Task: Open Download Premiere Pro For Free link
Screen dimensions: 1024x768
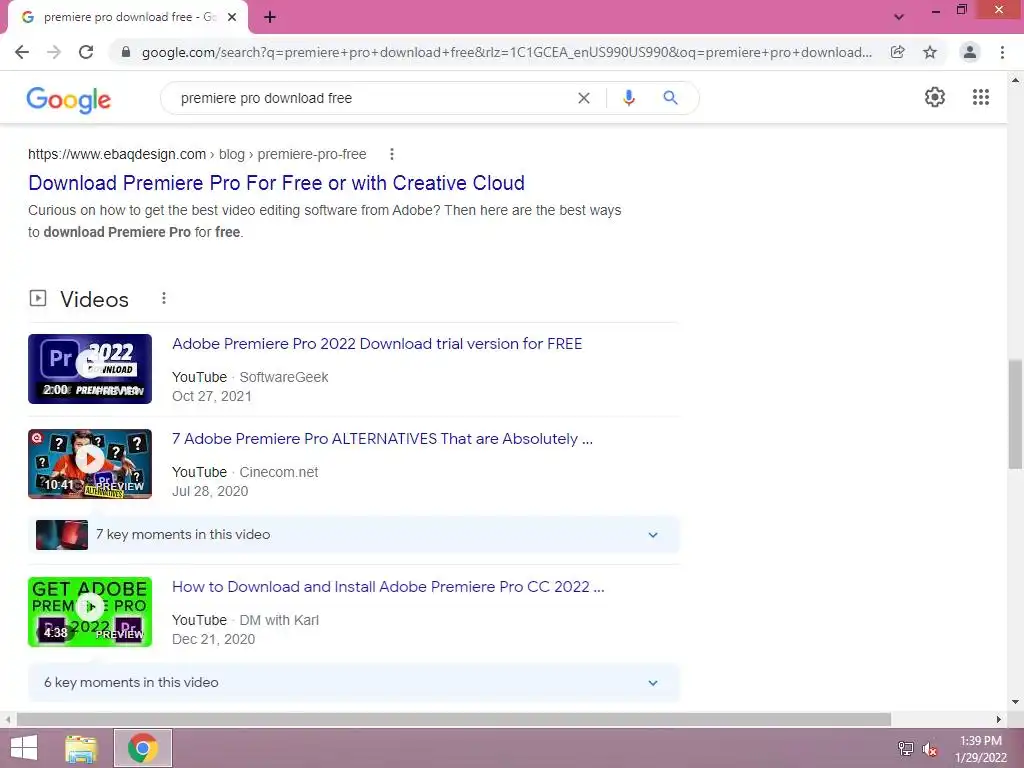Action: pos(276,183)
